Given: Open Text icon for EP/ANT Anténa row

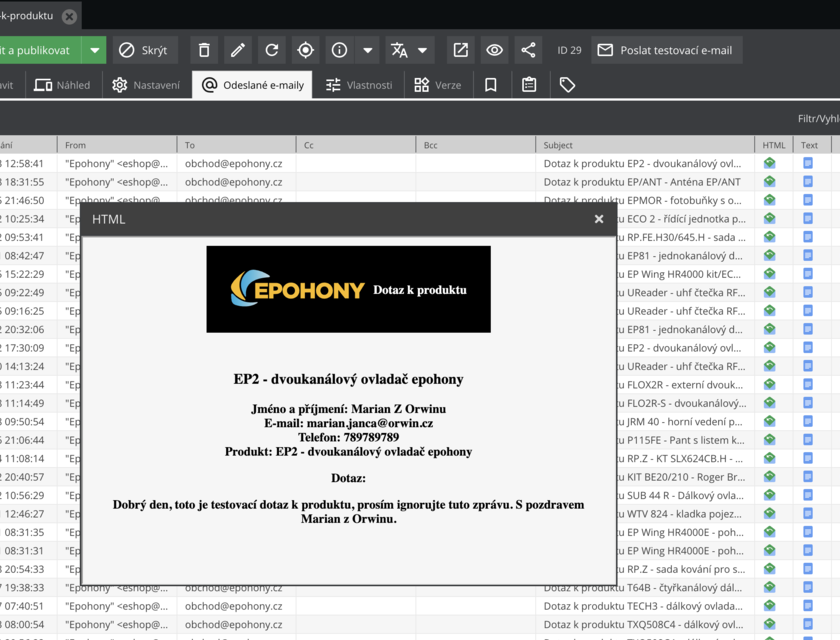Looking at the screenshot, I should 808,182.
